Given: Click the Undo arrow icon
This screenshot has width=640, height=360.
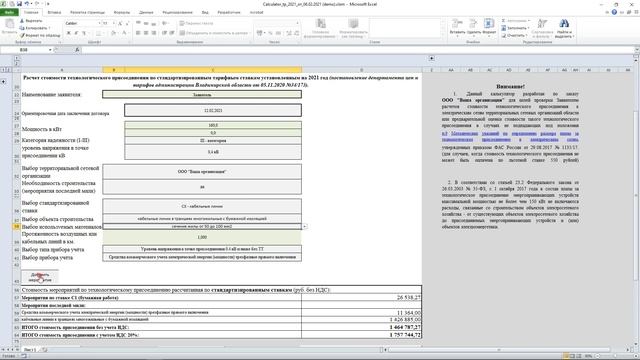Looking at the screenshot, I should click(27, 4).
